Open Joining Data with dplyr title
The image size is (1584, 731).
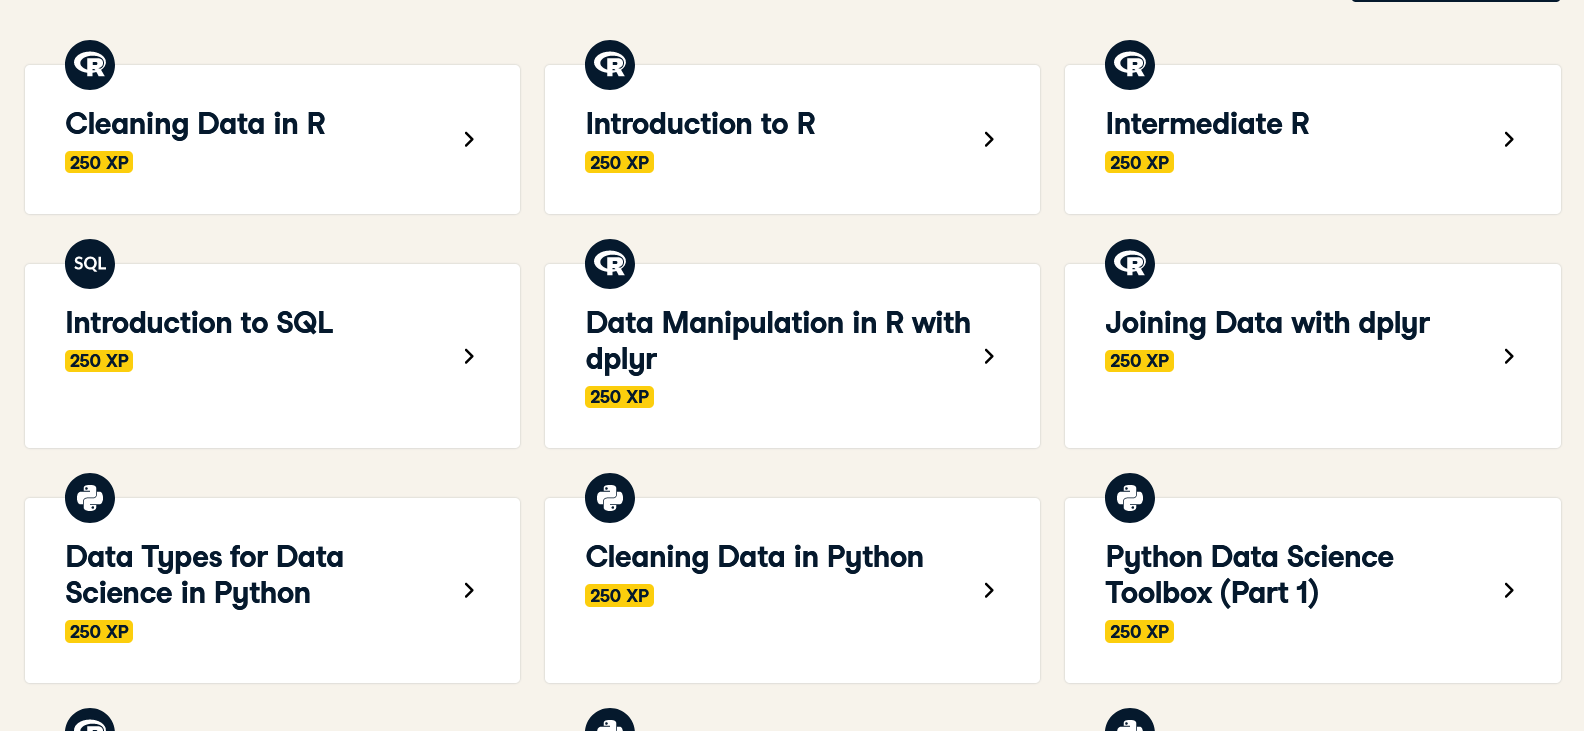tap(1267, 323)
